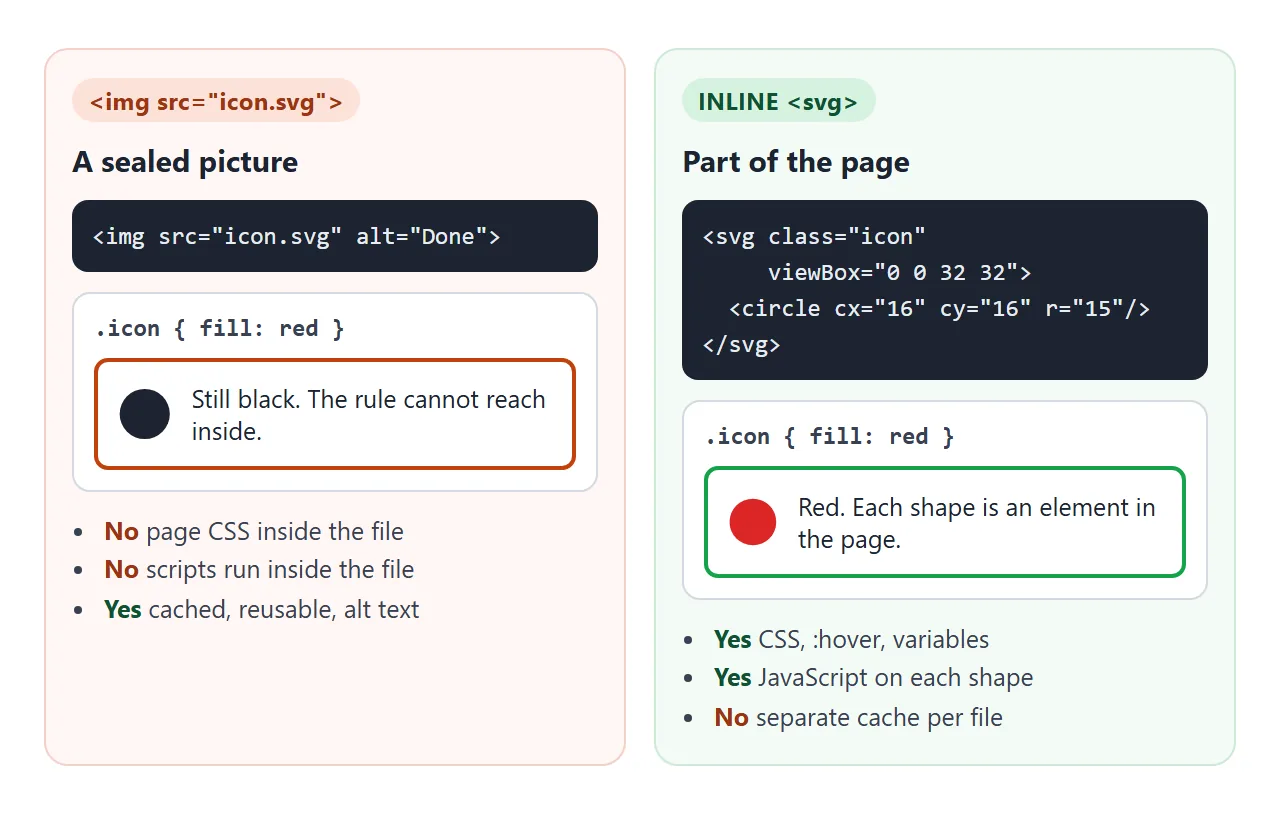Click the heading "A sealed picture"
The image size is (1280, 818).
coord(185,162)
